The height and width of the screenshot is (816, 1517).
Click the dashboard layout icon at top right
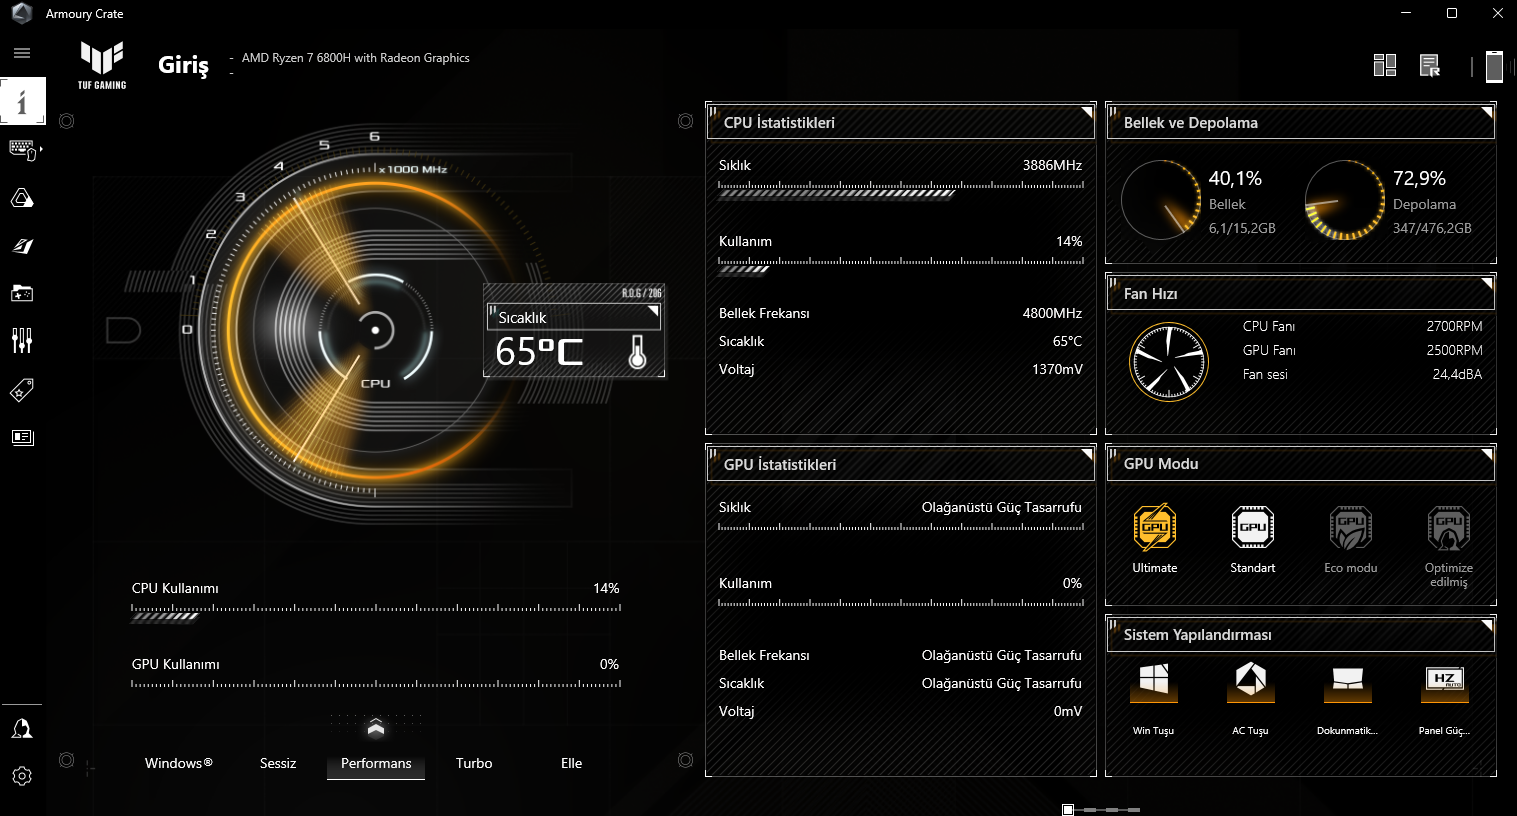1385,65
